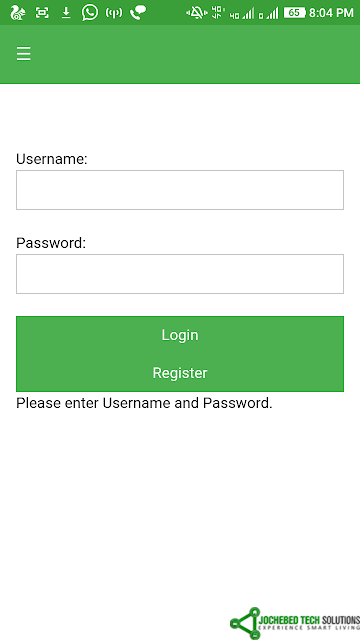Click the 'Please enter Username and Password' message
The height and width of the screenshot is (640, 360).
(144, 403)
